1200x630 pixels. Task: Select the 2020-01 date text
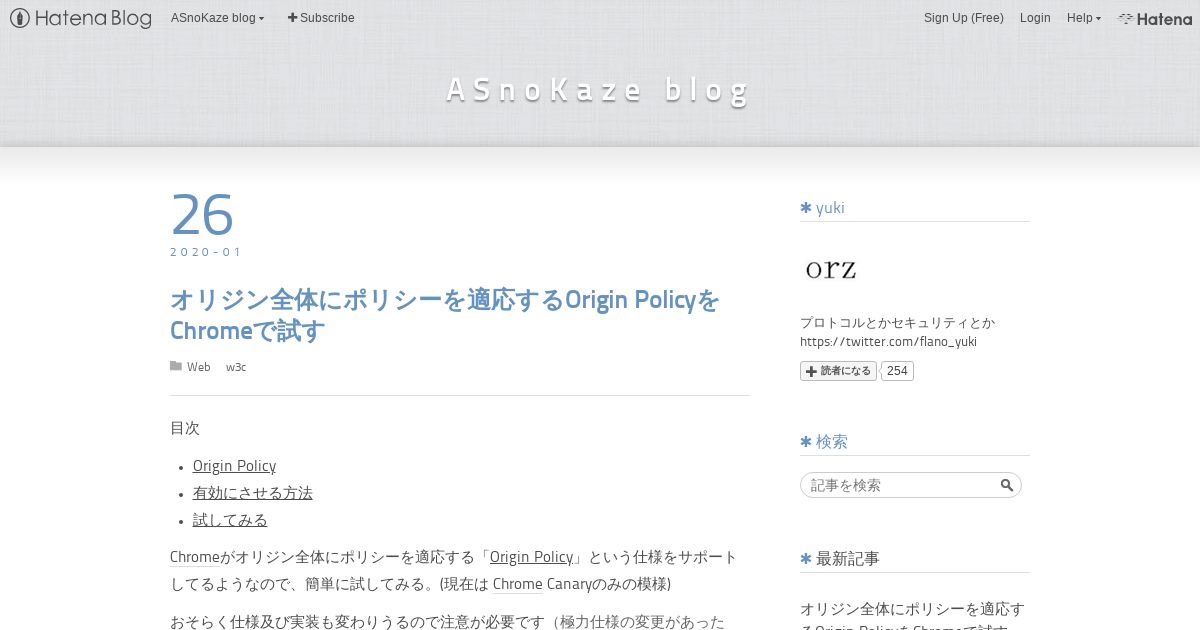(x=206, y=252)
